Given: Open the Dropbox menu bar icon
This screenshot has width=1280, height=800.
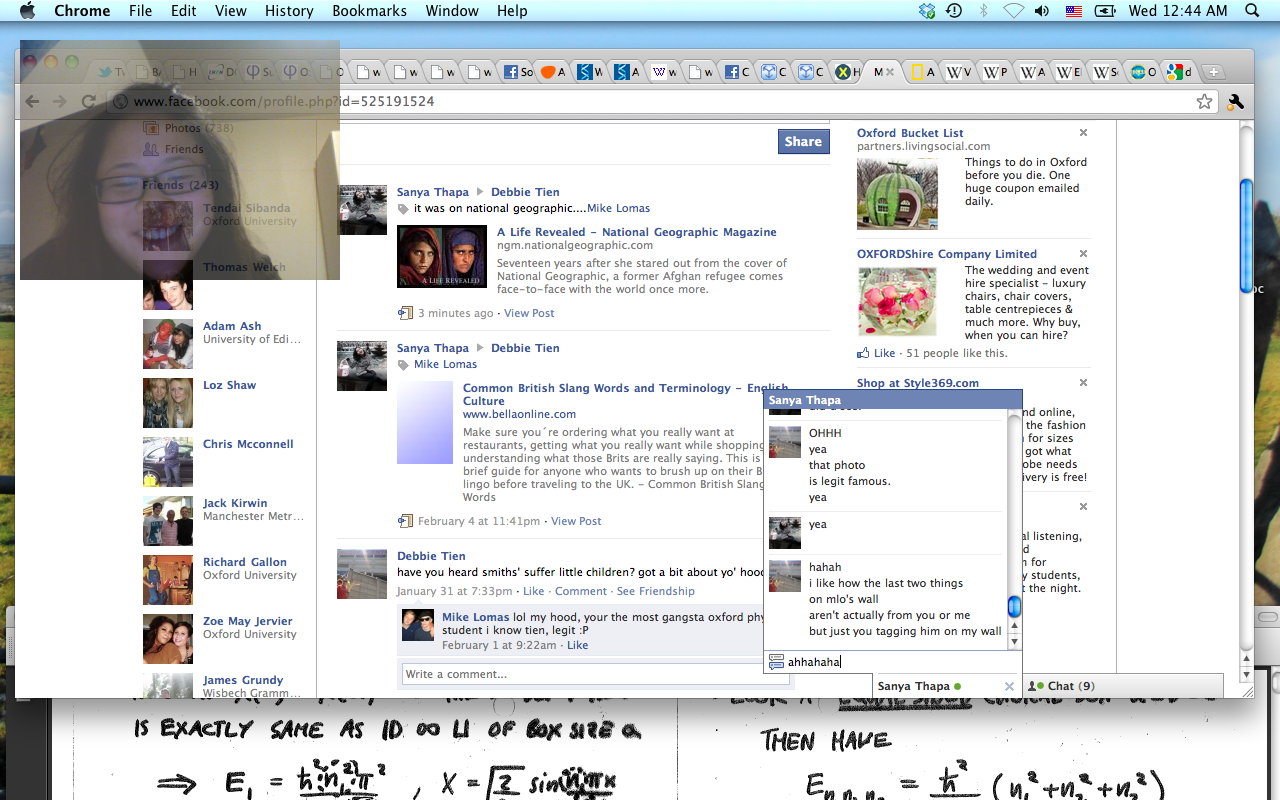Looking at the screenshot, I should [x=927, y=11].
